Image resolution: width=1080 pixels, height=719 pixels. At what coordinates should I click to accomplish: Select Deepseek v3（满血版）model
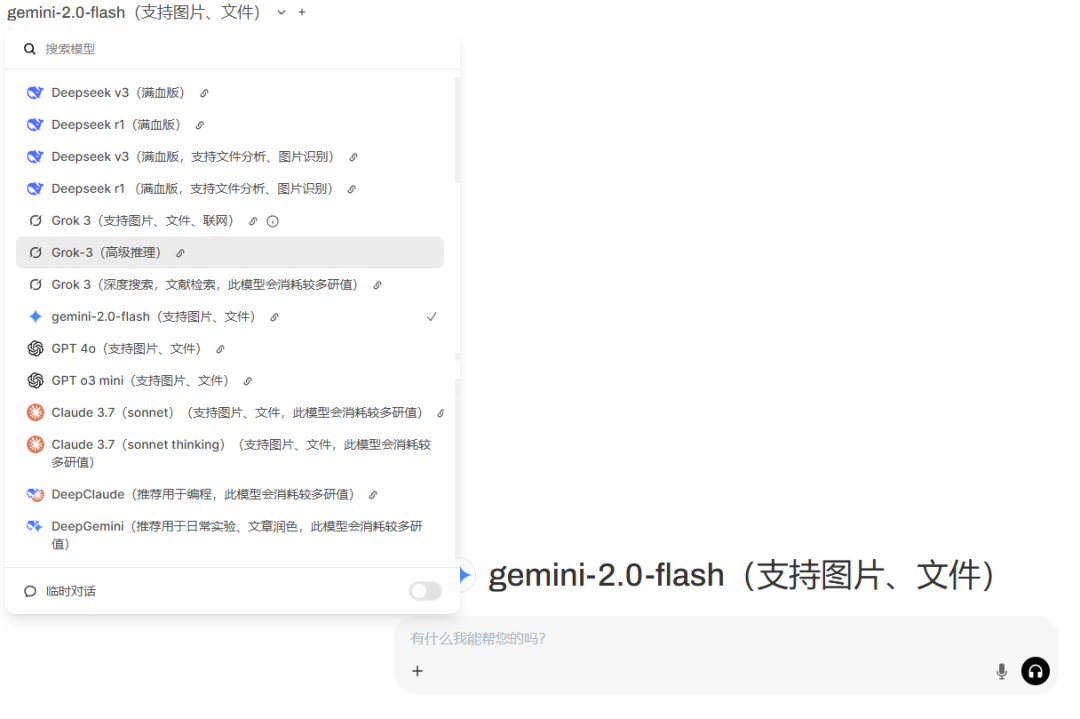point(229,93)
